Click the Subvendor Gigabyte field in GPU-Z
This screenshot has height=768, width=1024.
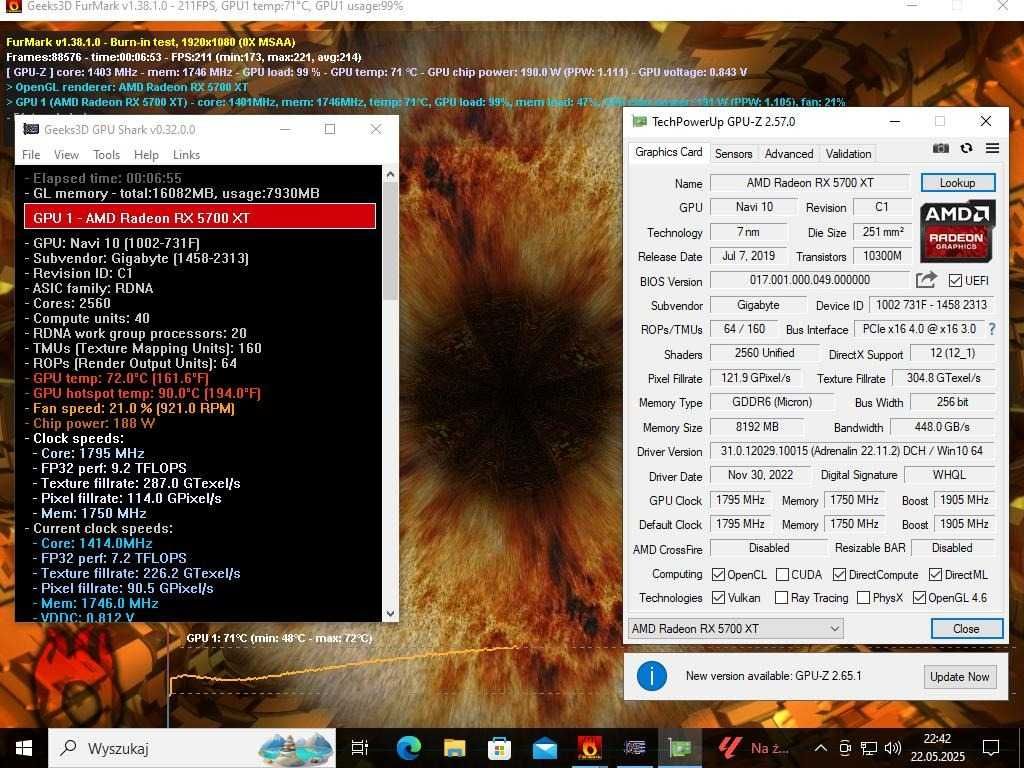[x=758, y=305]
